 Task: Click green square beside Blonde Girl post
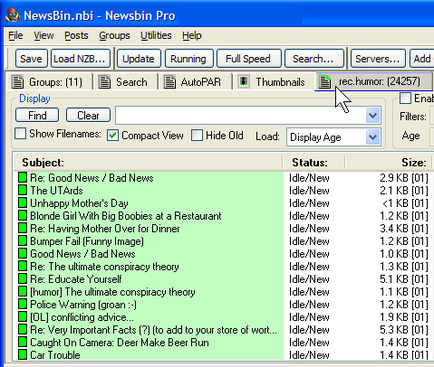coord(22,215)
